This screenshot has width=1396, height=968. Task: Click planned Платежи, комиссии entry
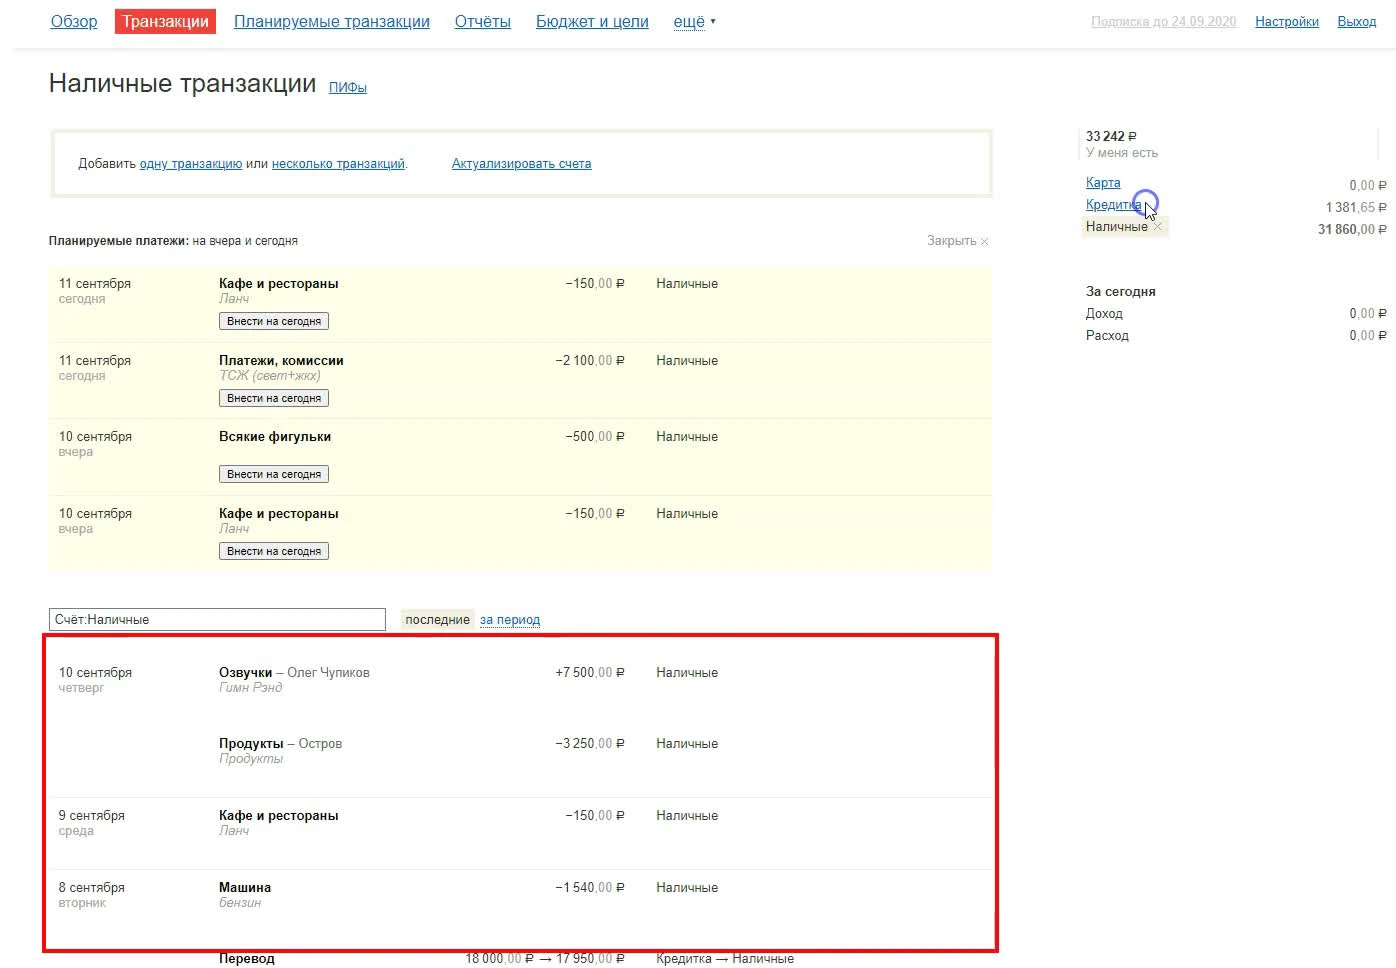click(281, 360)
